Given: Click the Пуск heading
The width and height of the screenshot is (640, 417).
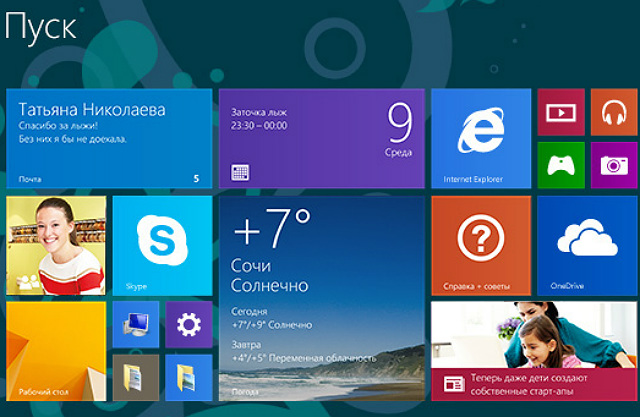Looking at the screenshot, I should point(40,28).
